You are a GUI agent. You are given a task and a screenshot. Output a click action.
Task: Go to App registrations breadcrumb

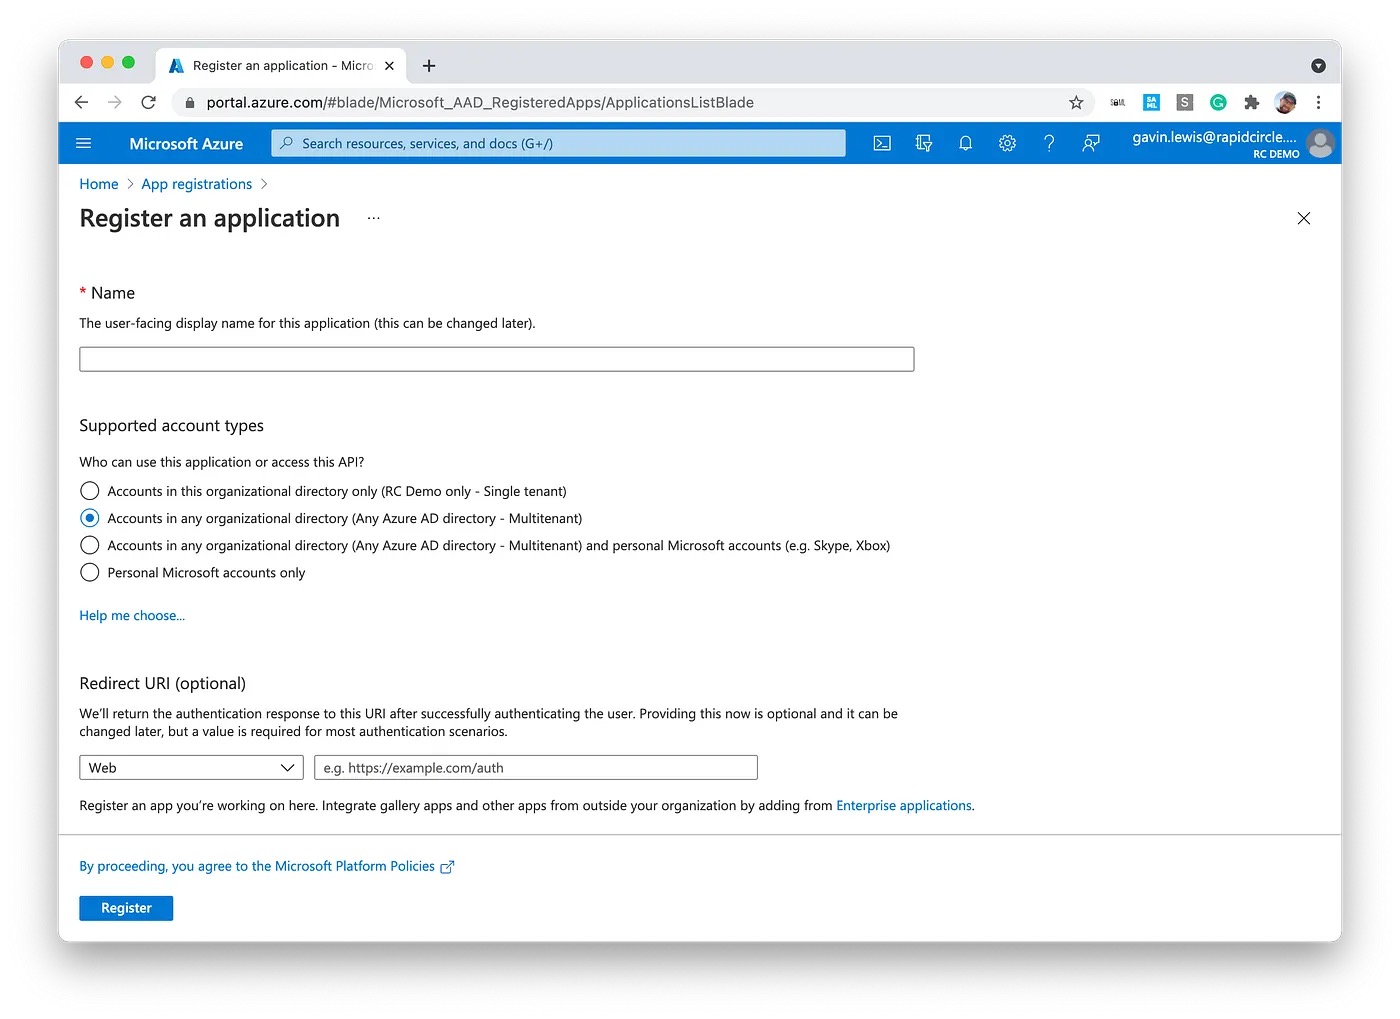[197, 184]
